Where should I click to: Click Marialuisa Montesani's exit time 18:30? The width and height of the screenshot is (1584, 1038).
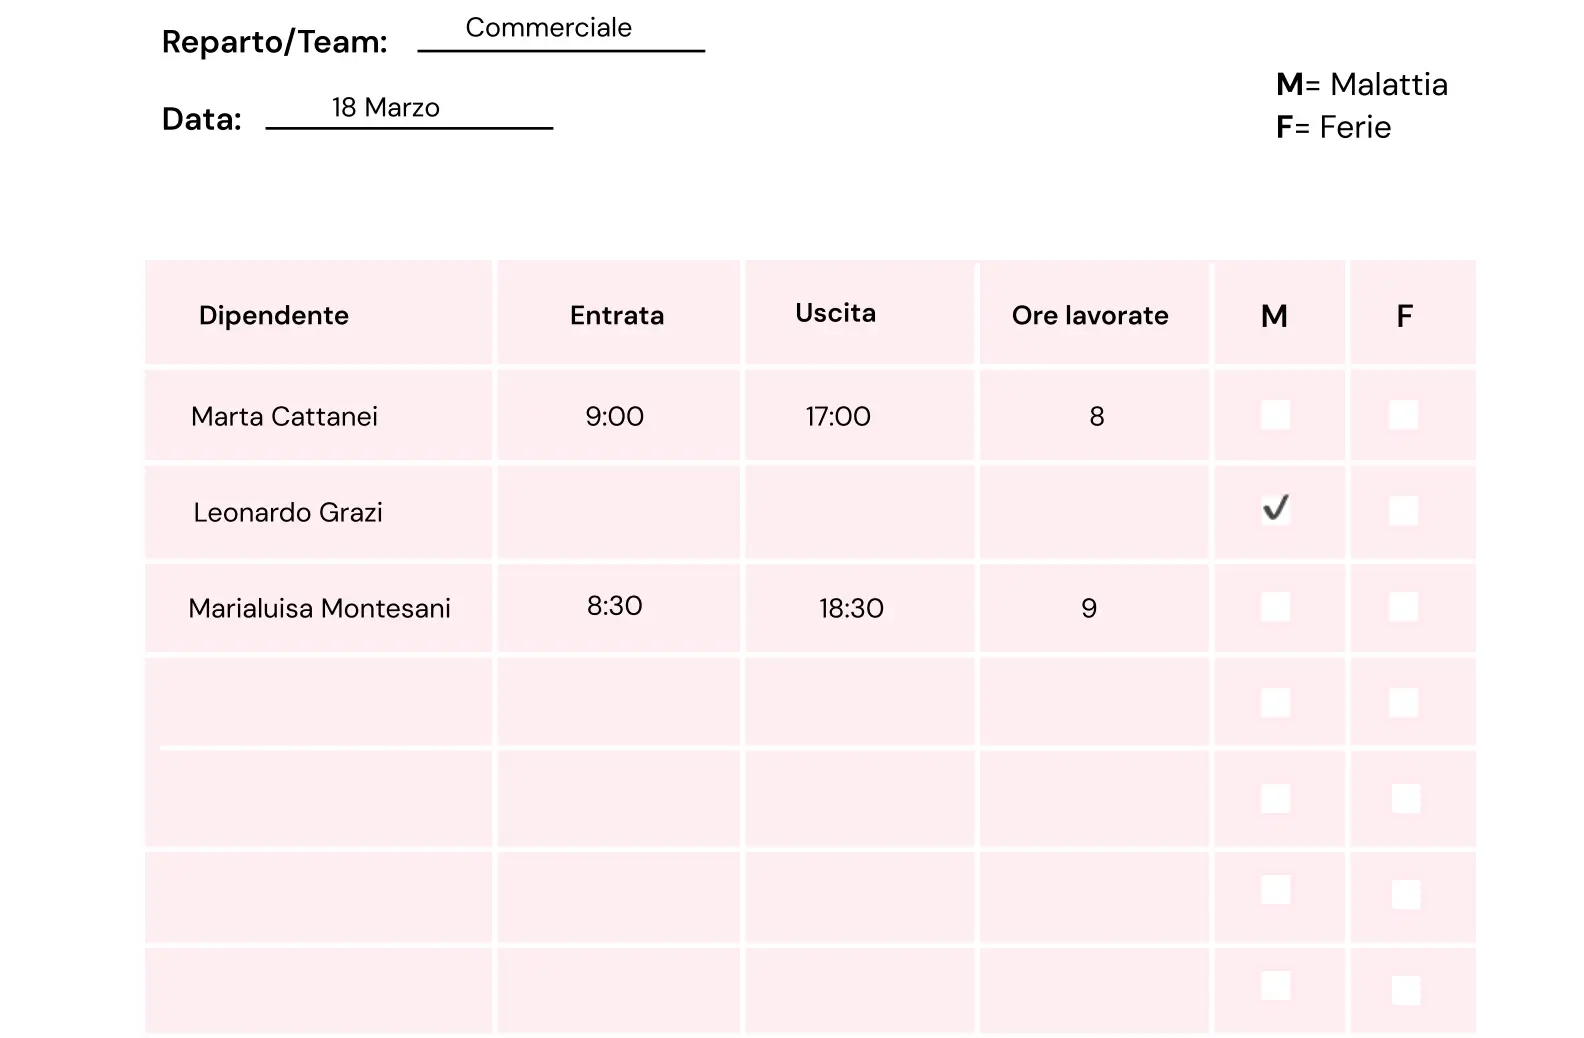tap(851, 608)
